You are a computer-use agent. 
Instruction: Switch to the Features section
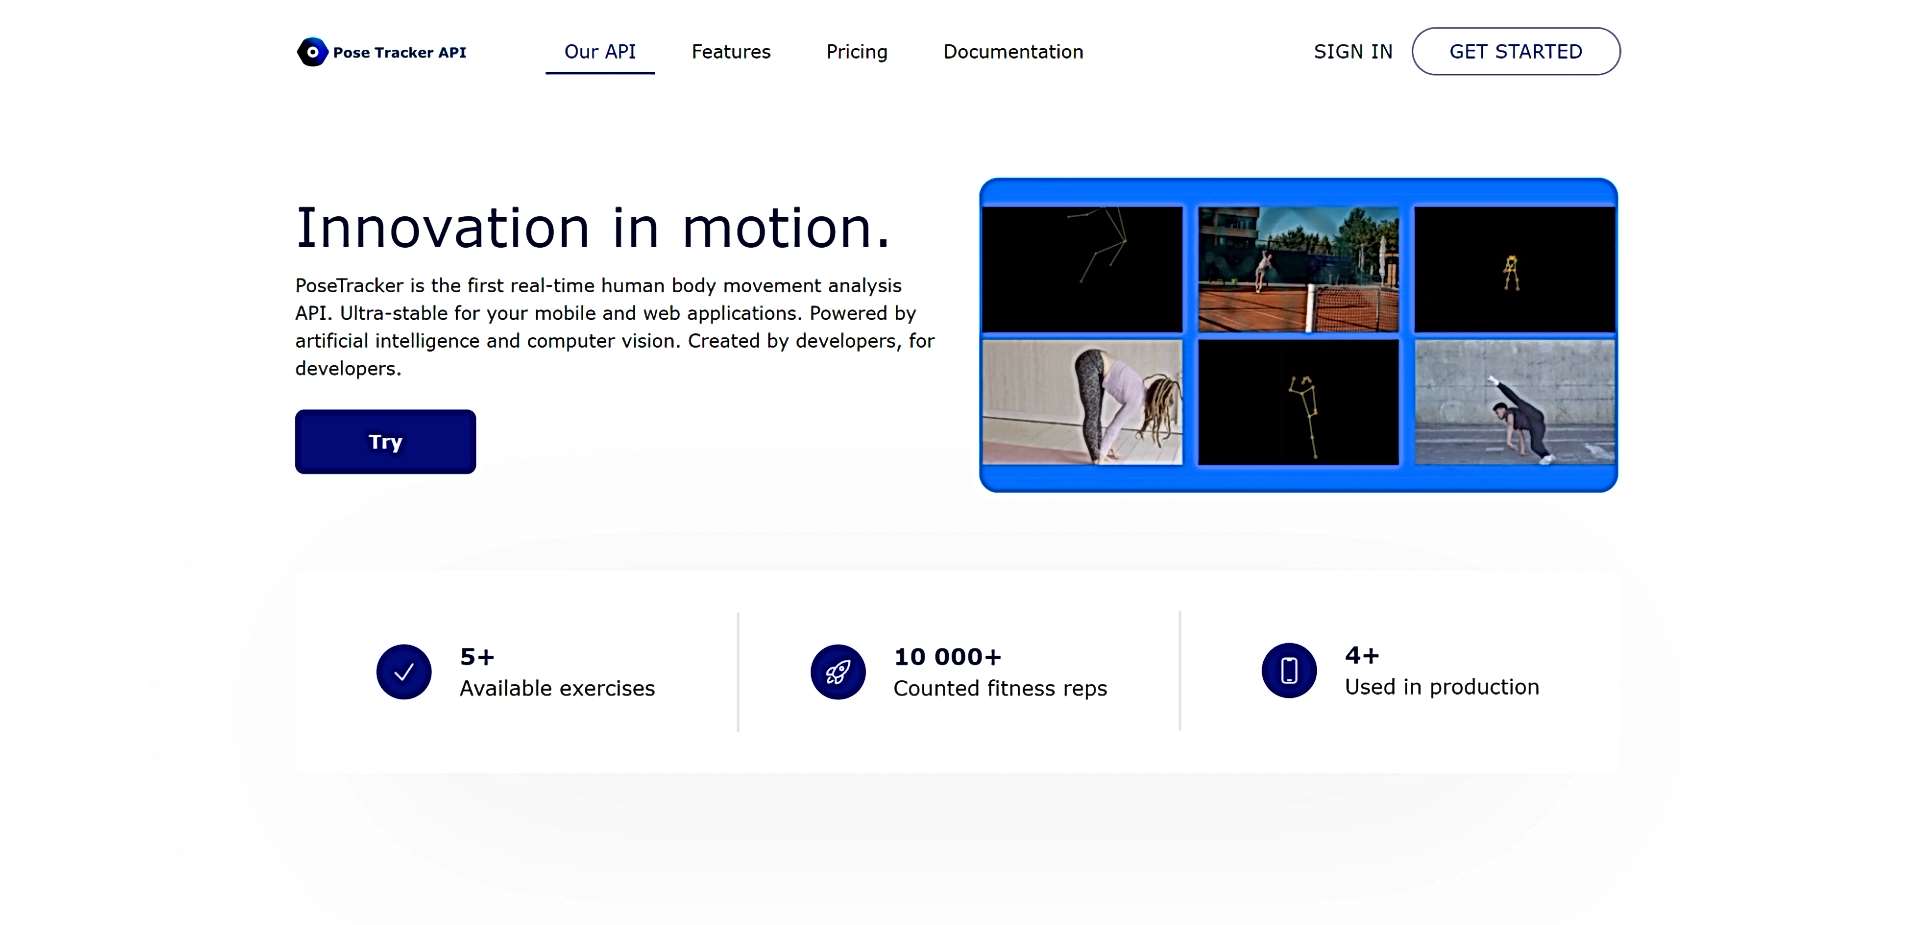(x=731, y=51)
